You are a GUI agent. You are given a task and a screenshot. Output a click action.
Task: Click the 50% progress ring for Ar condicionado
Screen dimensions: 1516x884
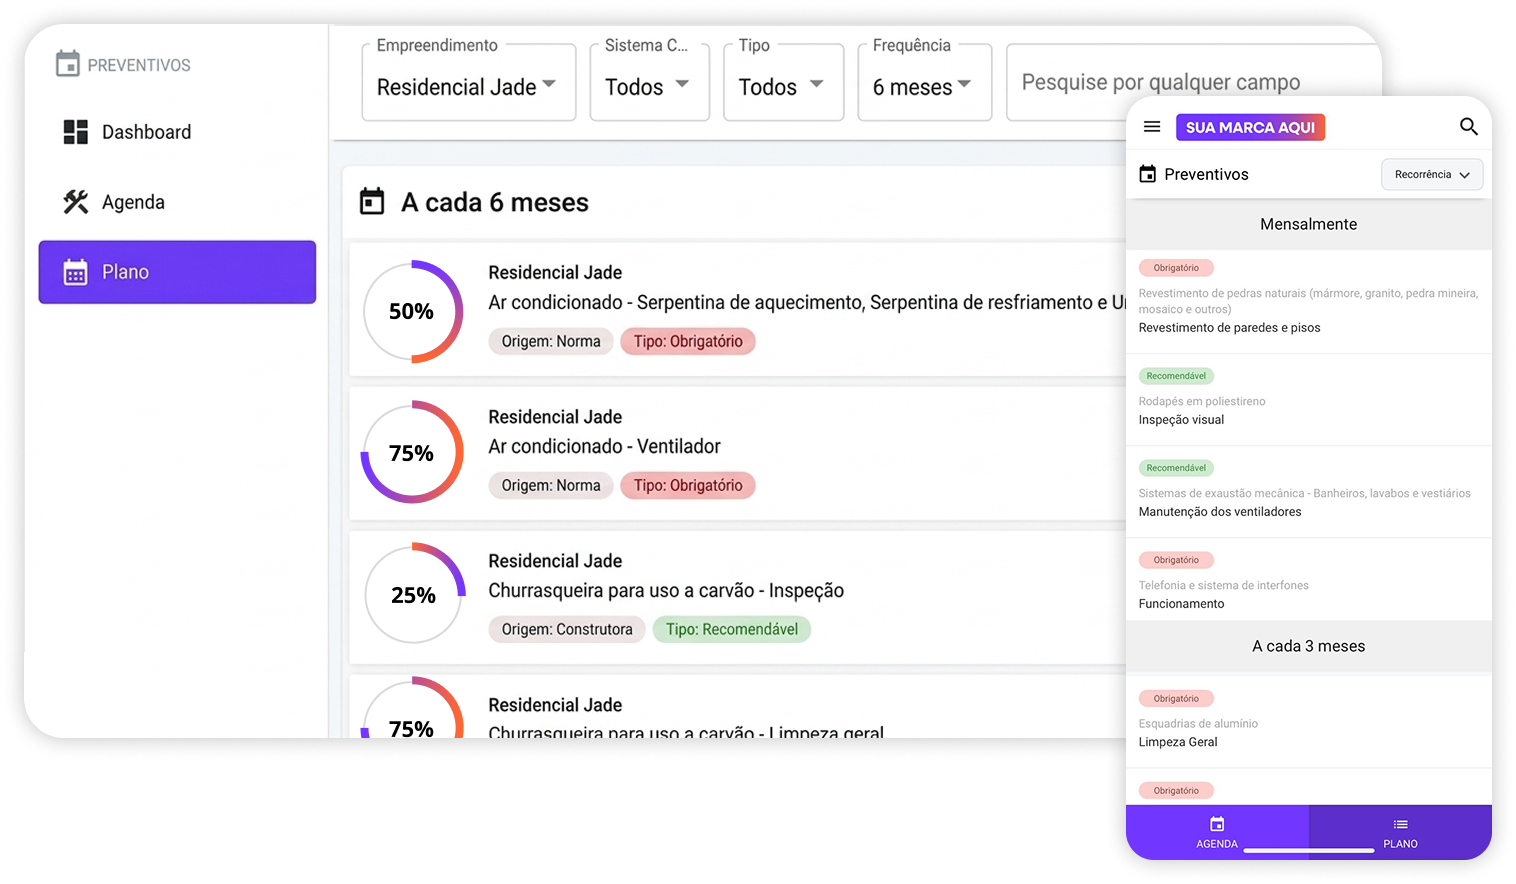tap(412, 311)
